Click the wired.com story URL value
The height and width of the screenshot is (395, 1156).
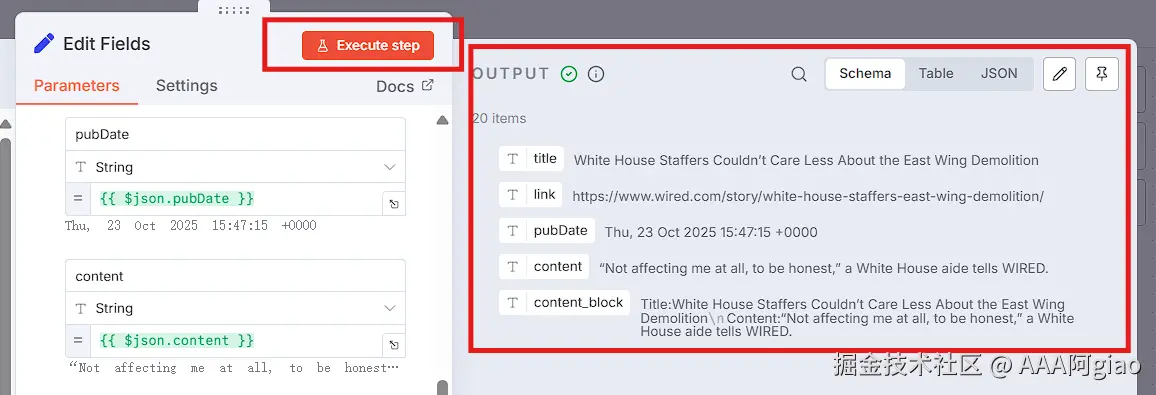pyautogui.click(x=808, y=197)
